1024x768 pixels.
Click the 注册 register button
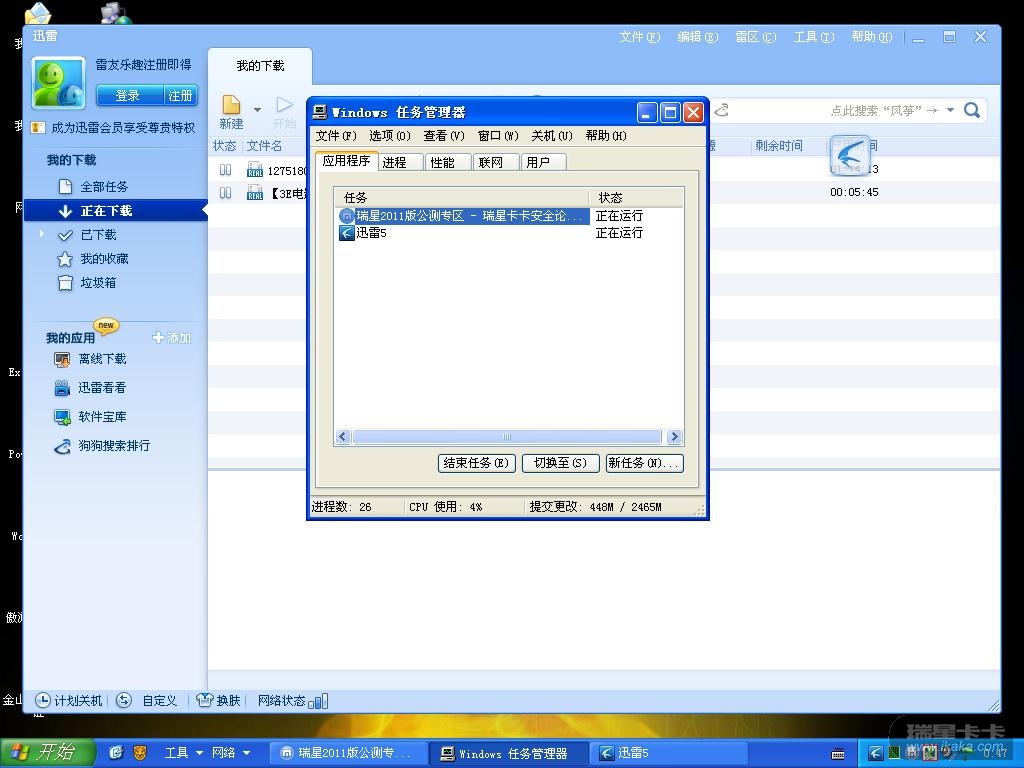click(x=180, y=95)
